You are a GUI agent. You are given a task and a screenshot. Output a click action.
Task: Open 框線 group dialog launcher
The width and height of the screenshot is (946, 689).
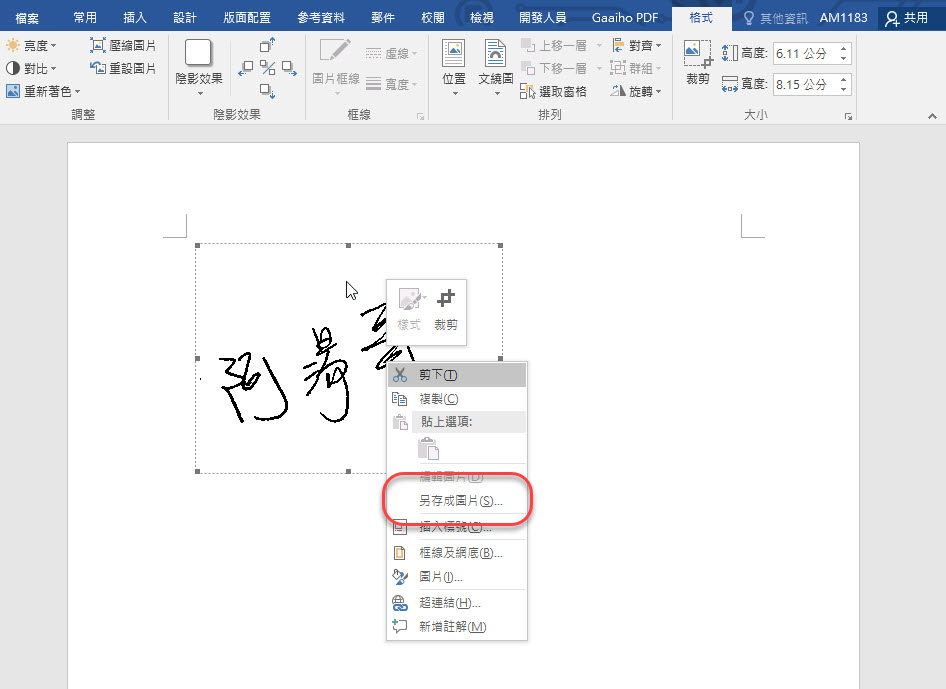[x=421, y=116]
